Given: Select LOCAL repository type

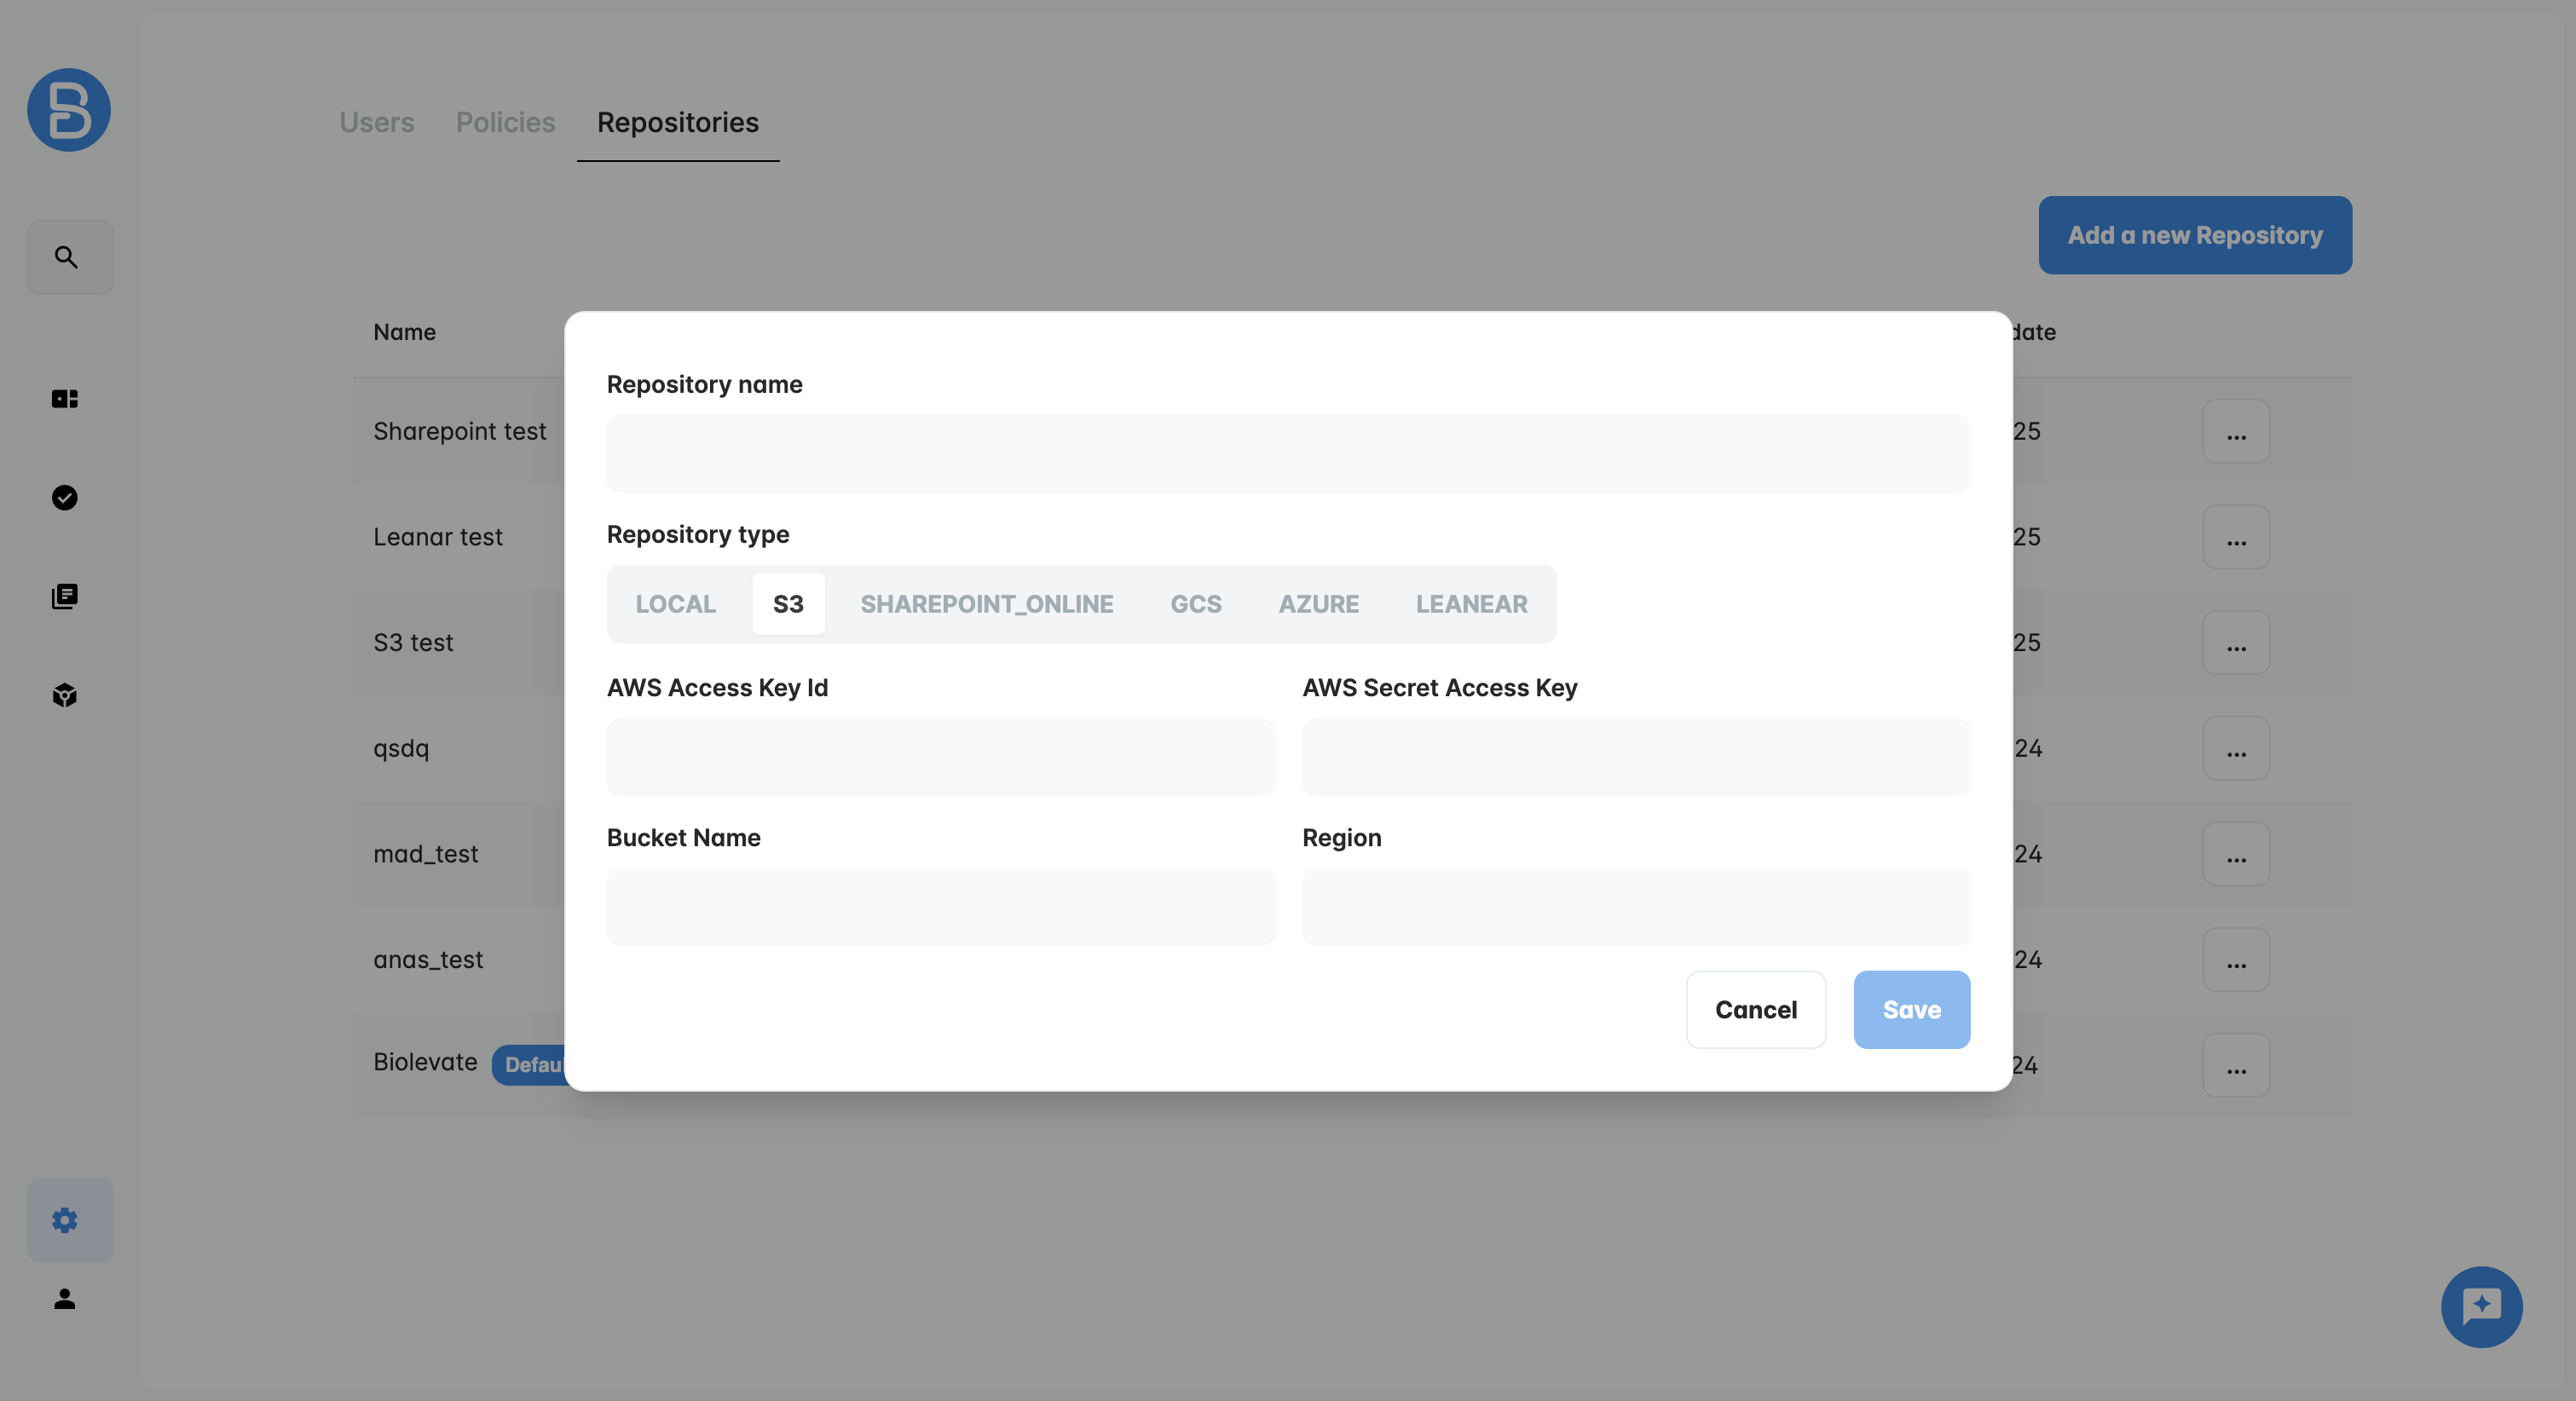Looking at the screenshot, I should click(676, 604).
